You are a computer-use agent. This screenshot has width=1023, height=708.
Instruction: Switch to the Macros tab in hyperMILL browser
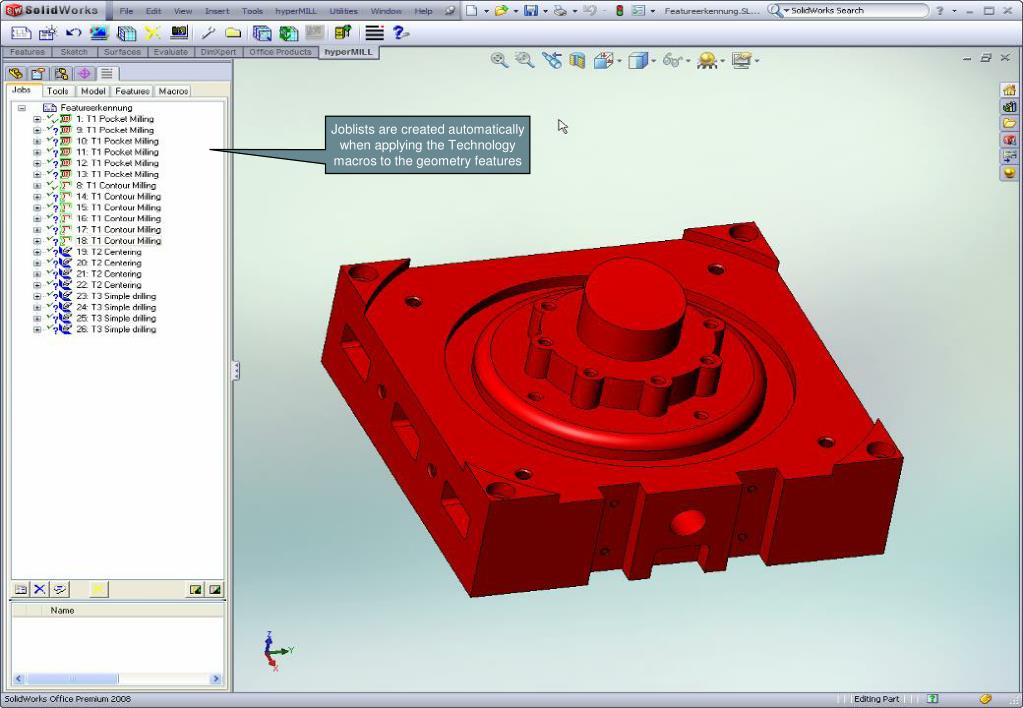tap(173, 91)
